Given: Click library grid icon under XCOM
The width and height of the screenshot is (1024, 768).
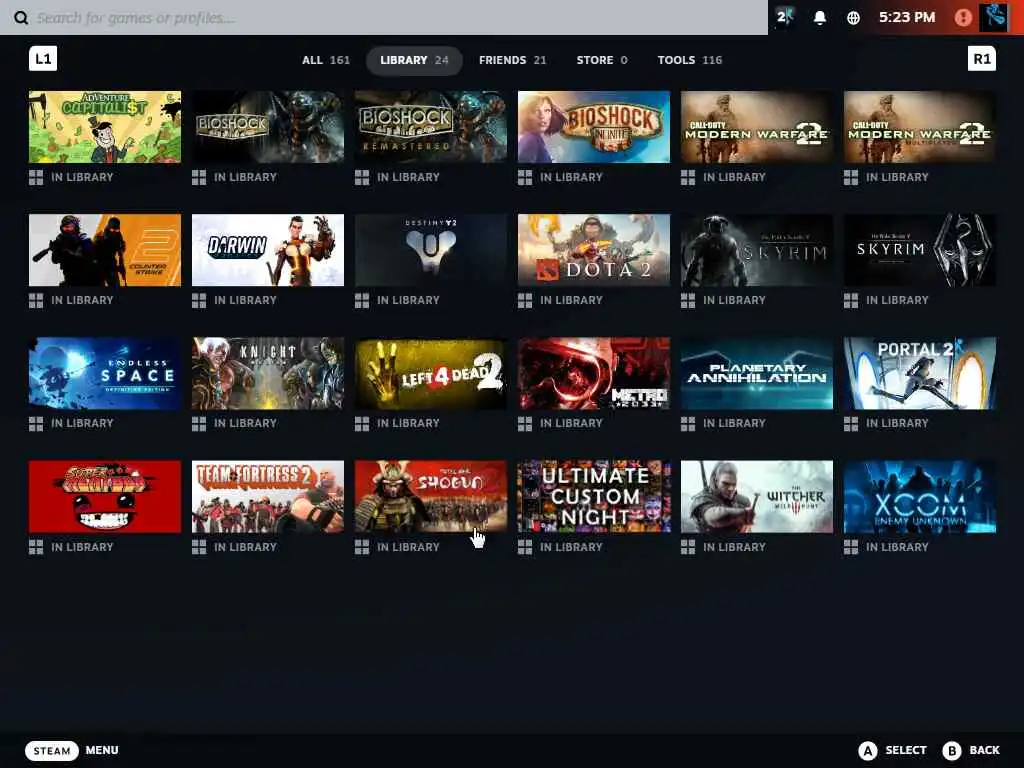Looking at the screenshot, I should point(851,547).
